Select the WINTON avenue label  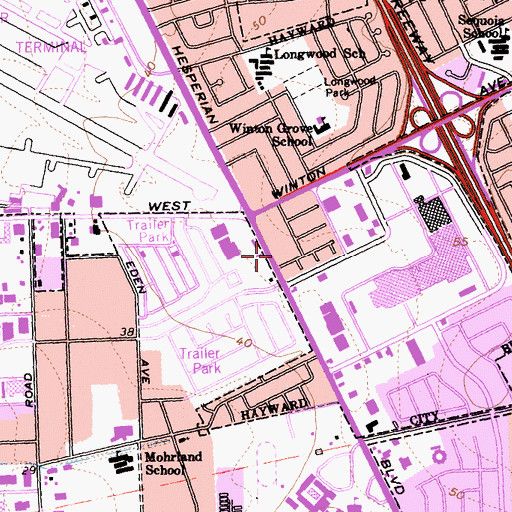point(299,182)
